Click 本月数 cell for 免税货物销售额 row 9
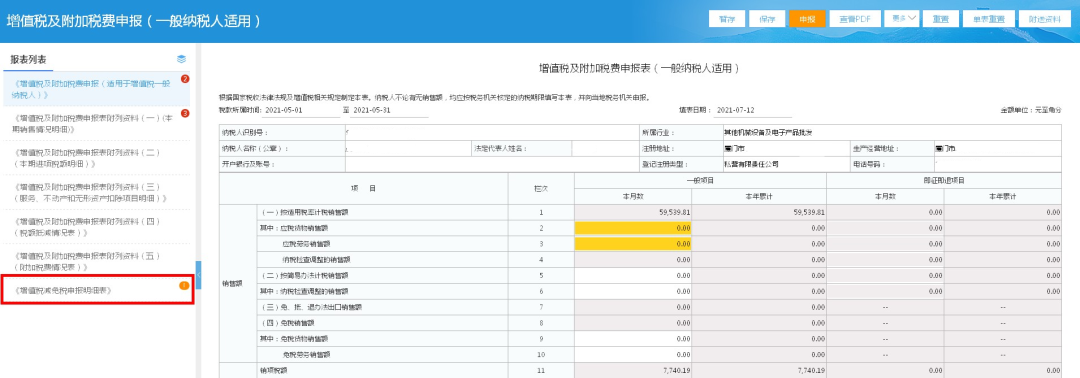Screen dimensions: 1080x378 coord(632,339)
